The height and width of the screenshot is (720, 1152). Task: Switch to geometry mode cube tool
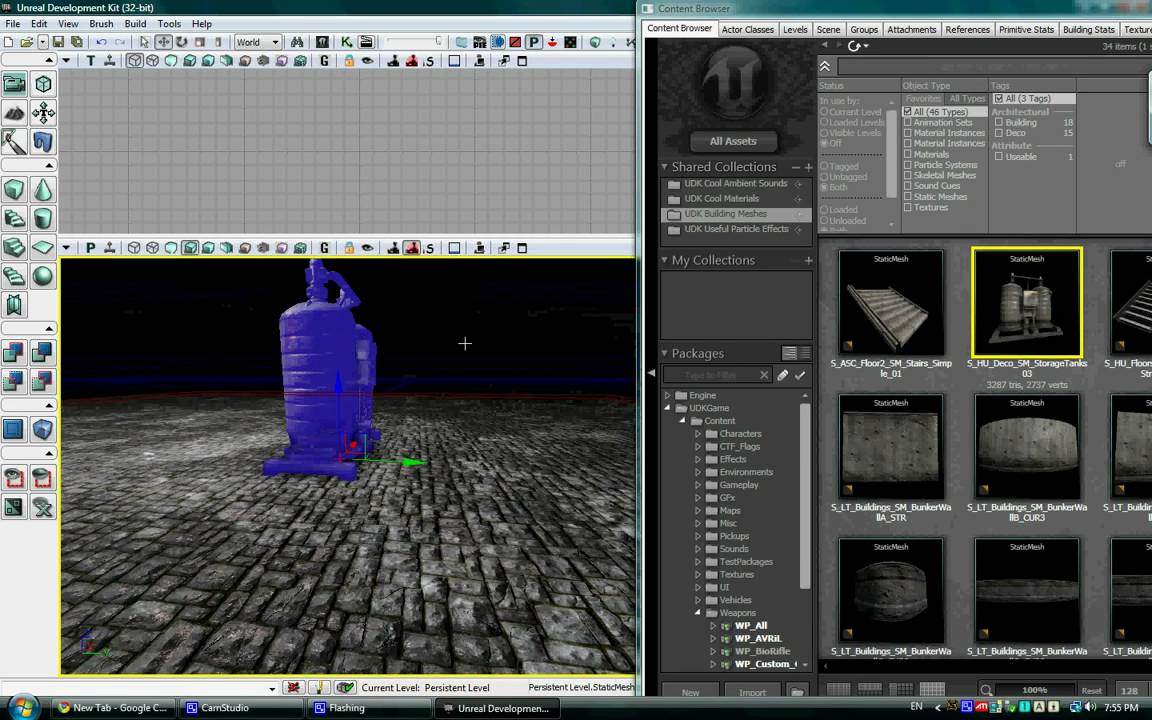click(43, 84)
